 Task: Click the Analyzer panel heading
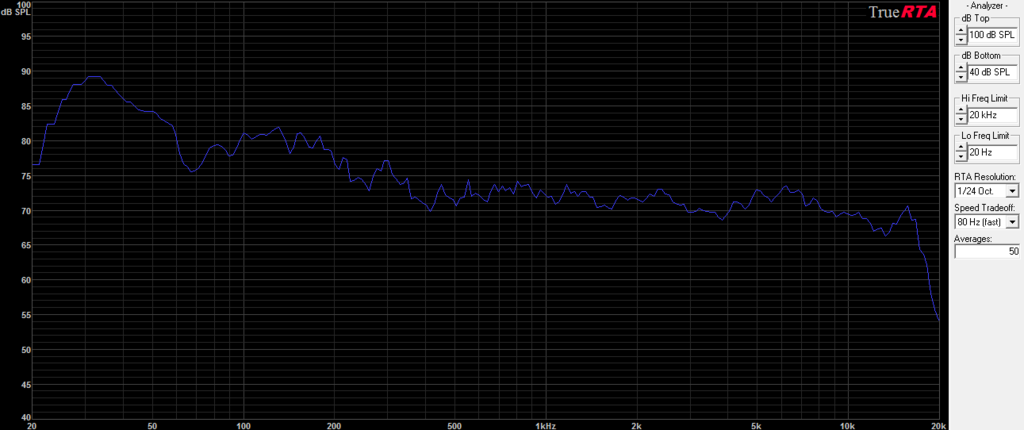(986, 5)
